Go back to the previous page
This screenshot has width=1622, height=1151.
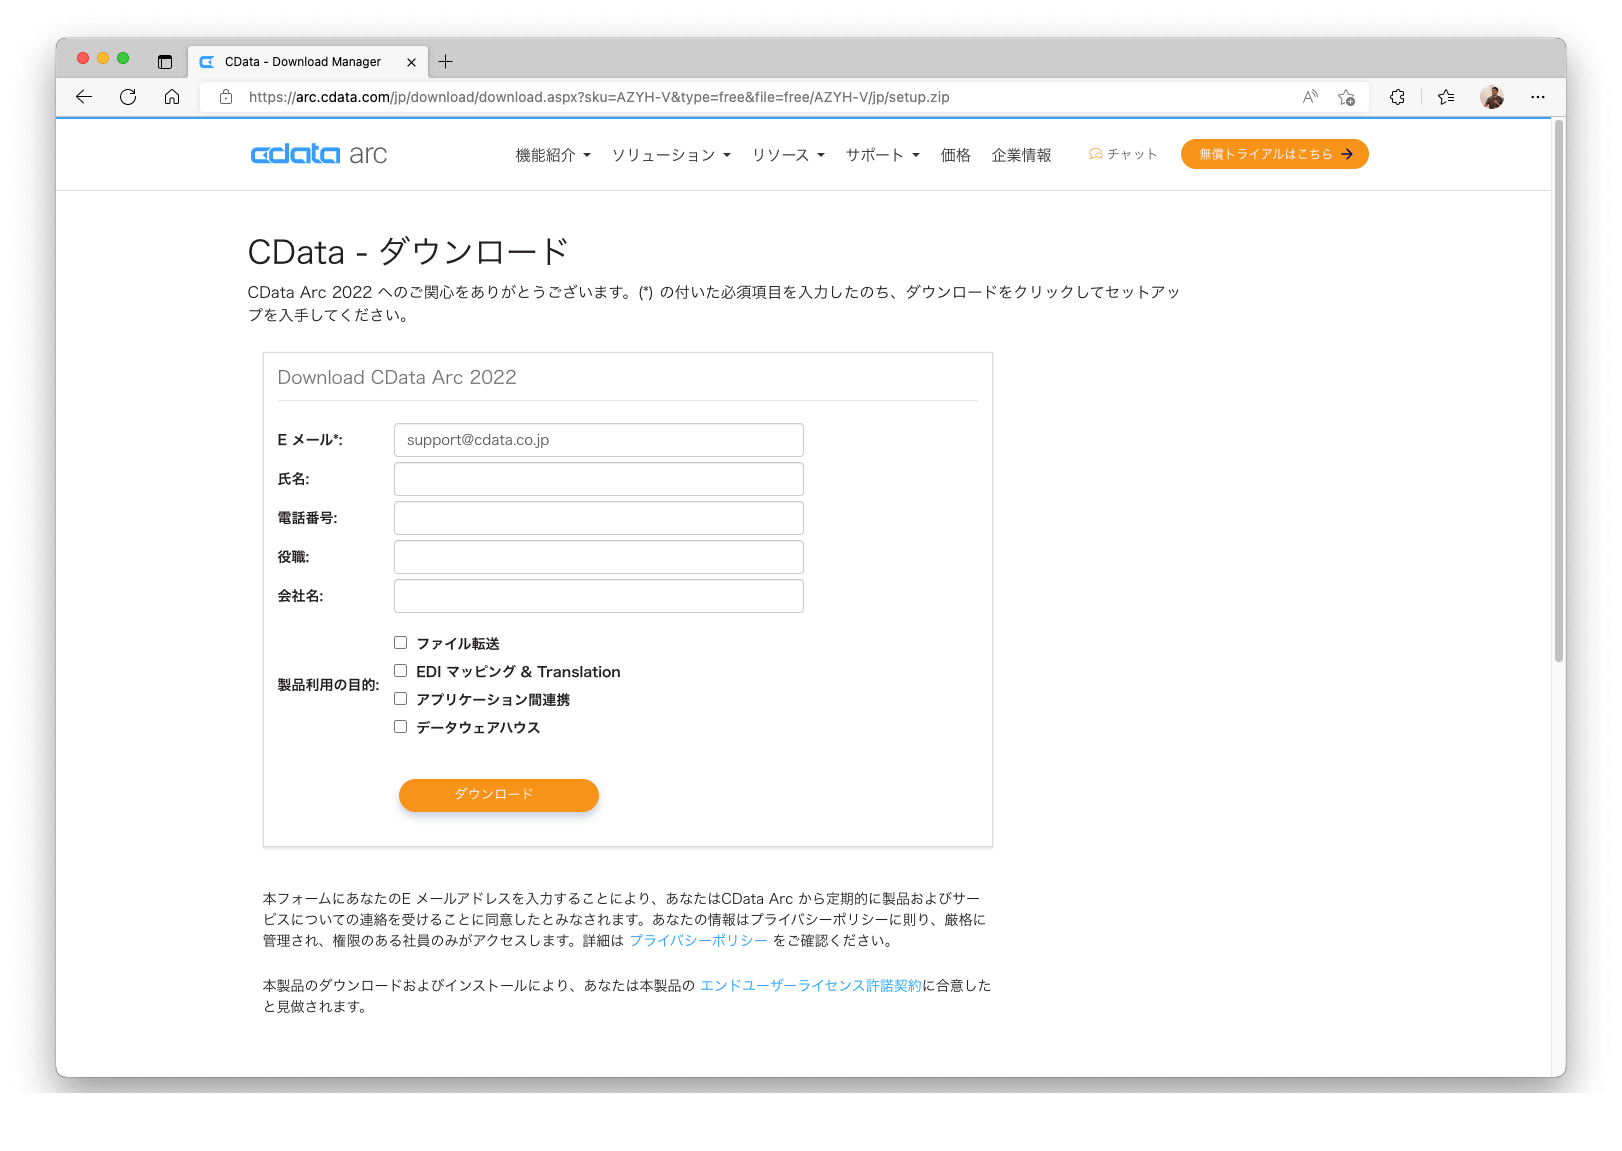(x=84, y=97)
